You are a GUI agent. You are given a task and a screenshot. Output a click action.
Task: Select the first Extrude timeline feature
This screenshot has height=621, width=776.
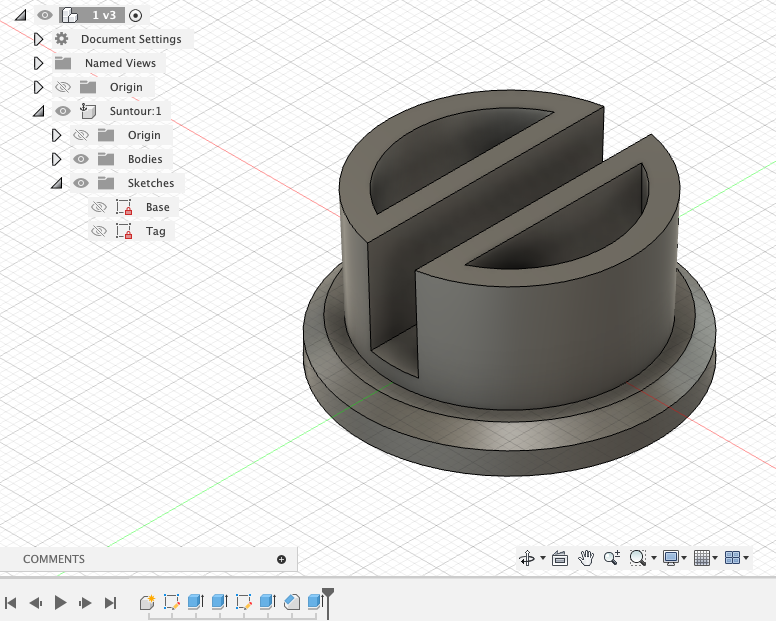[195, 602]
